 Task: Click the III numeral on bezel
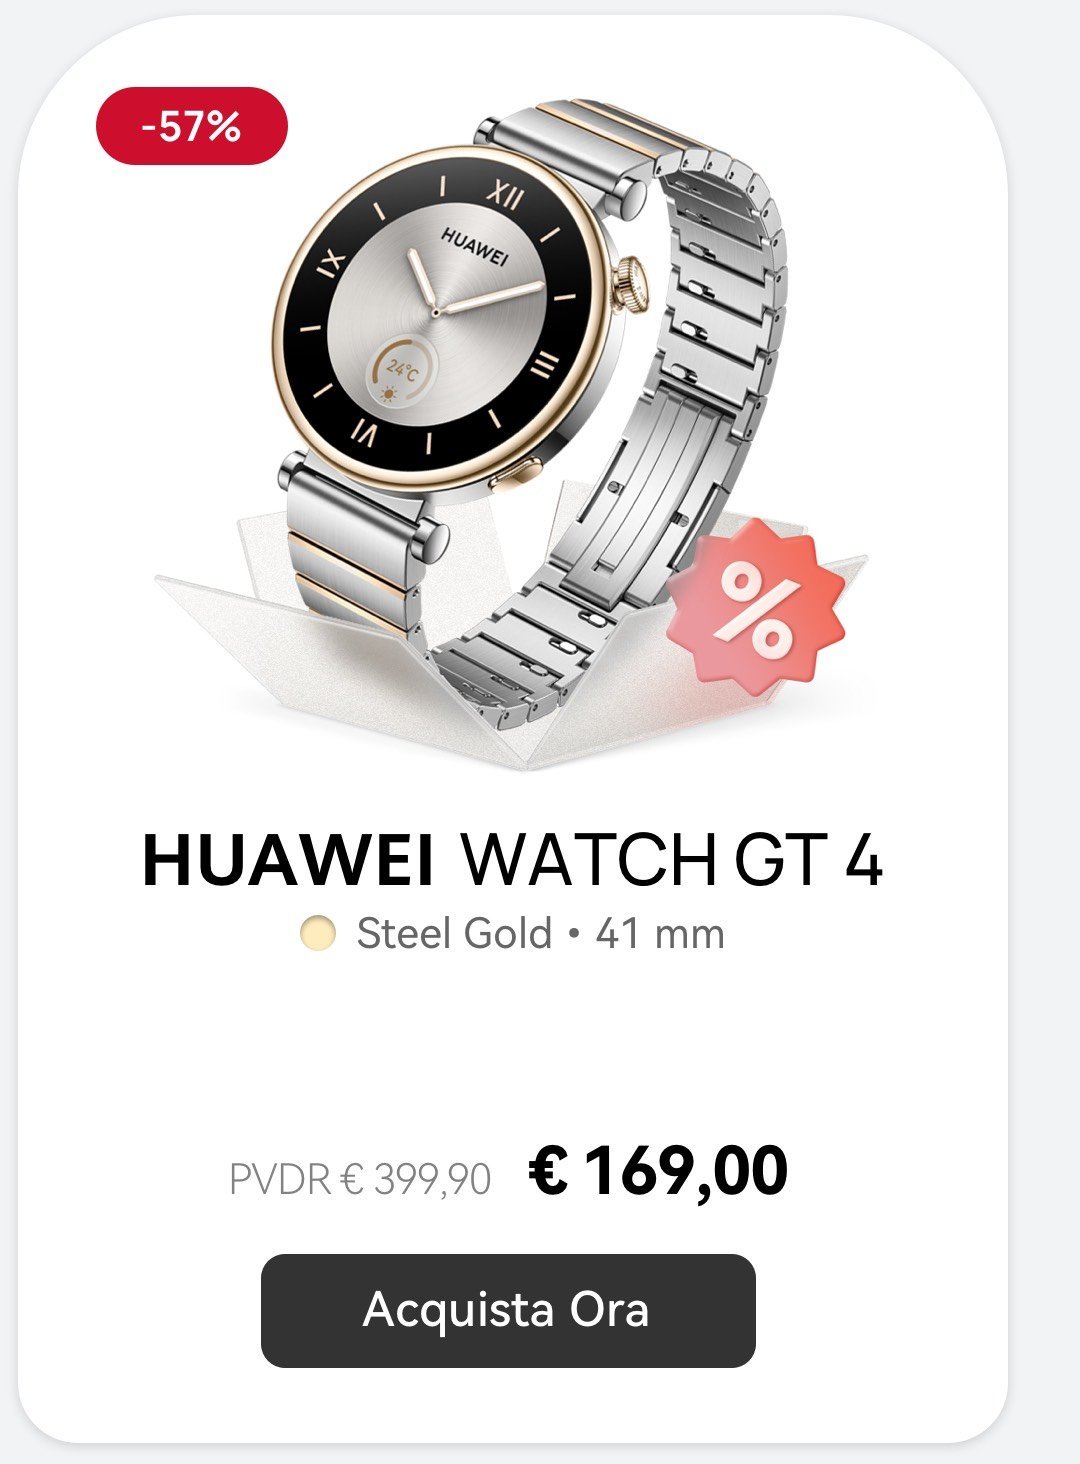pos(542,367)
